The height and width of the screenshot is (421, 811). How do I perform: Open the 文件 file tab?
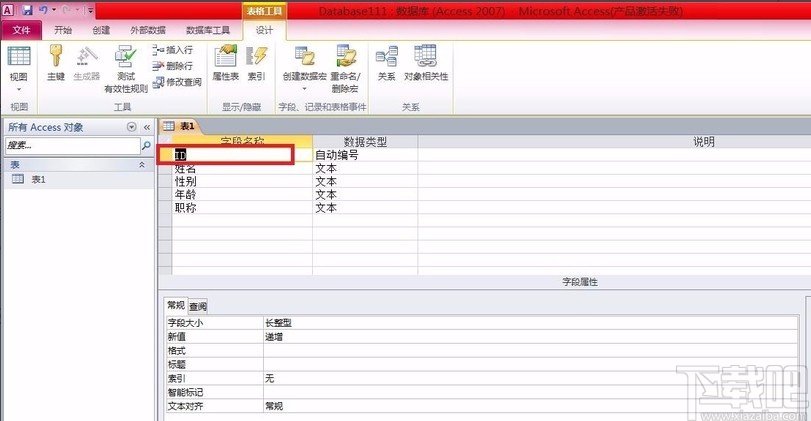[21, 30]
